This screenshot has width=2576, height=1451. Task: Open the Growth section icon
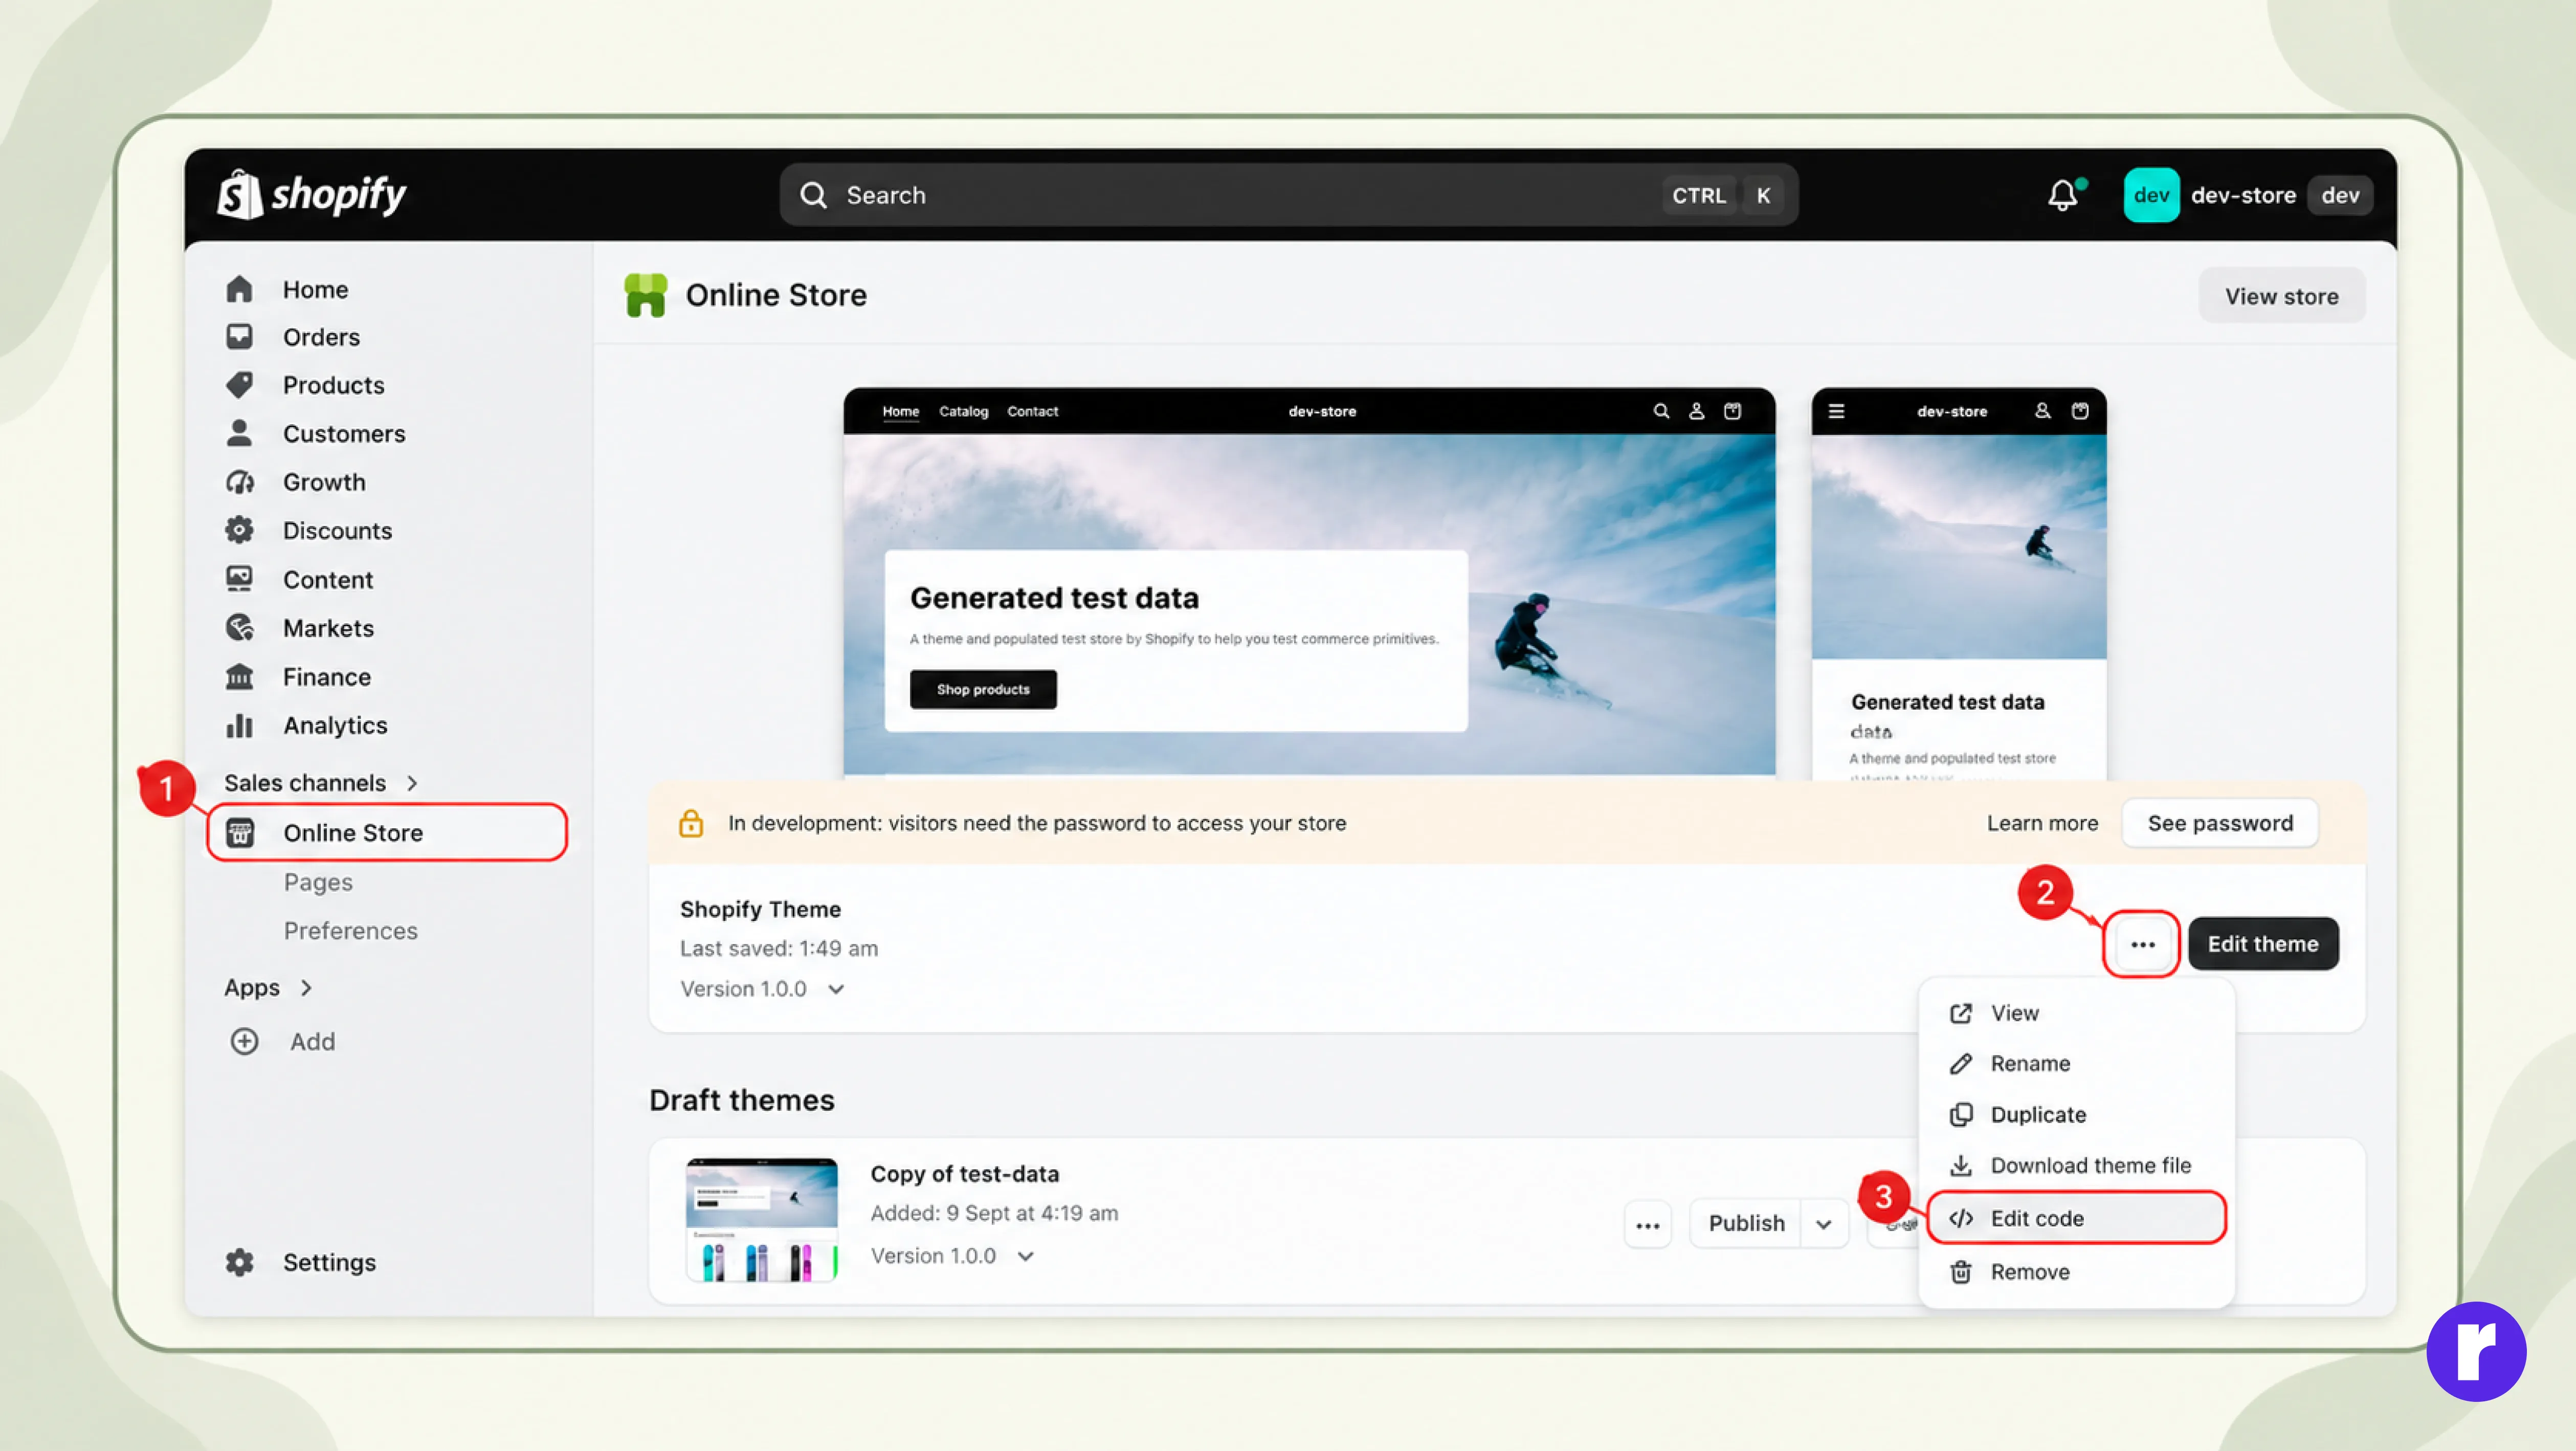(x=239, y=482)
